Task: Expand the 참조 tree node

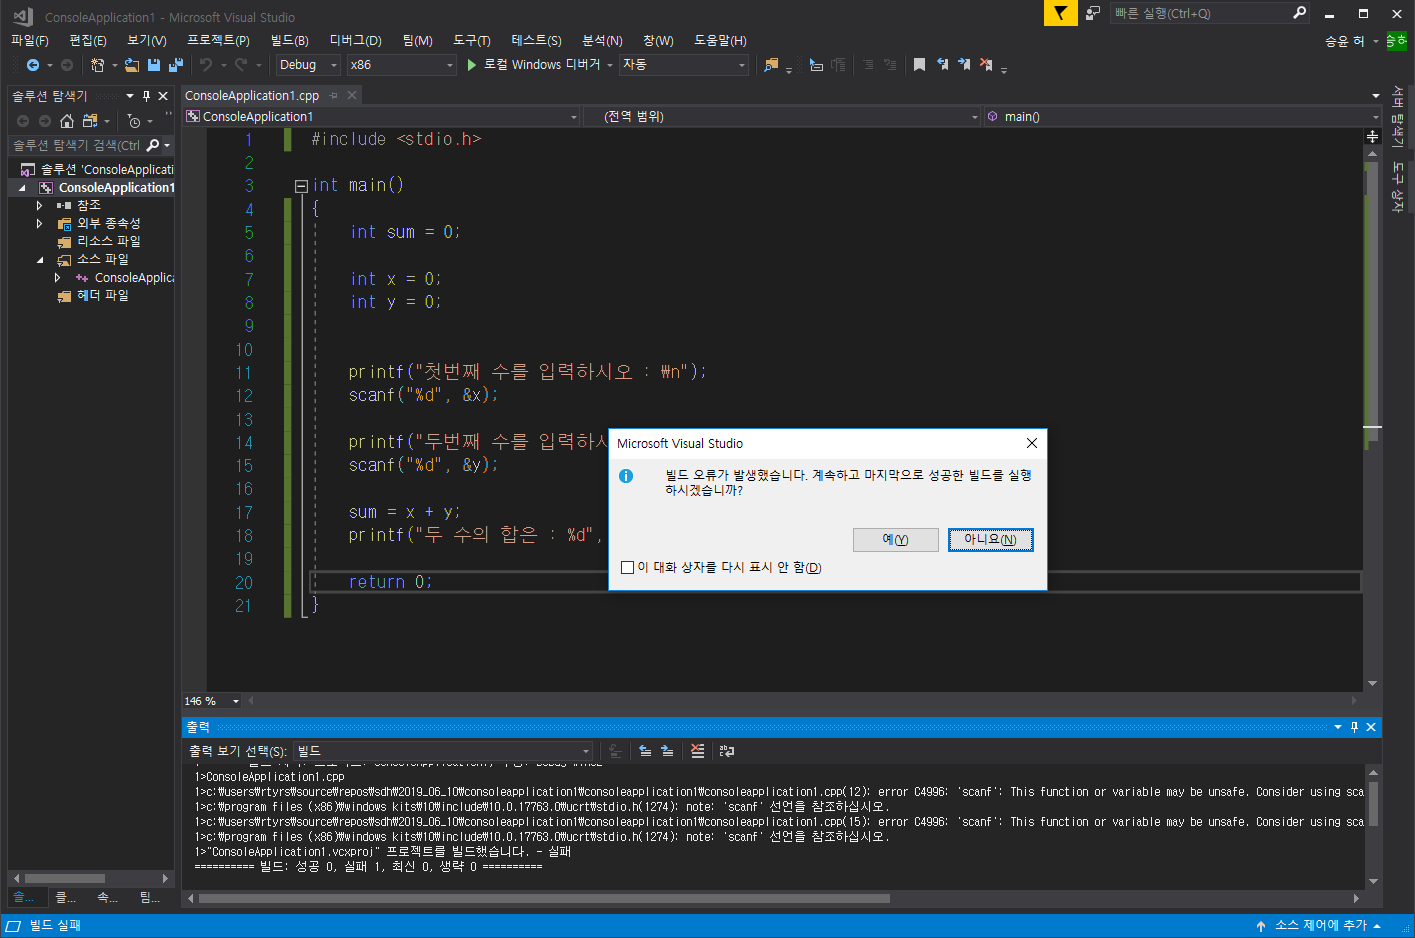Action: coord(39,205)
